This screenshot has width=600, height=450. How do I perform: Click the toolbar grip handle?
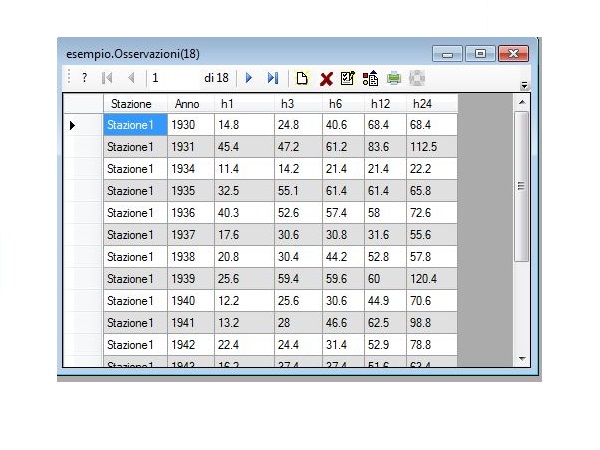[x=69, y=77]
